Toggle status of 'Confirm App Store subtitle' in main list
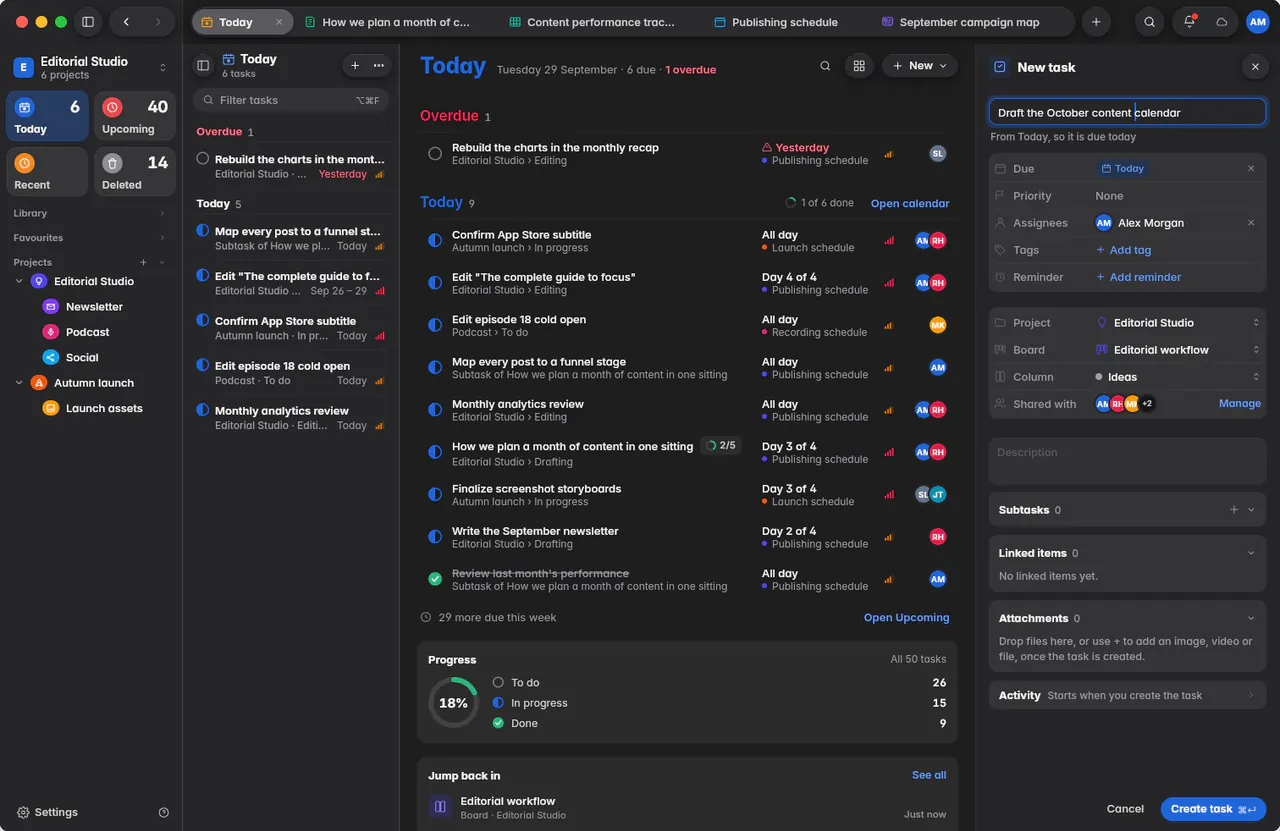This screenshot has height=831, width=1280. (x=435, y=241)
